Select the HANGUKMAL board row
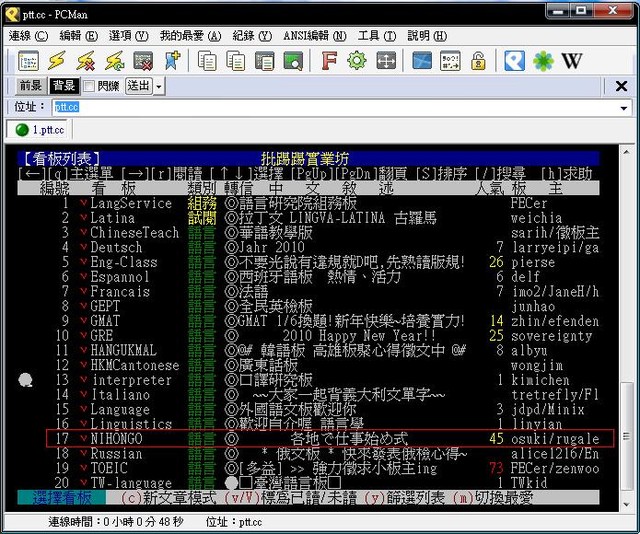 click(x=308, y=350)
